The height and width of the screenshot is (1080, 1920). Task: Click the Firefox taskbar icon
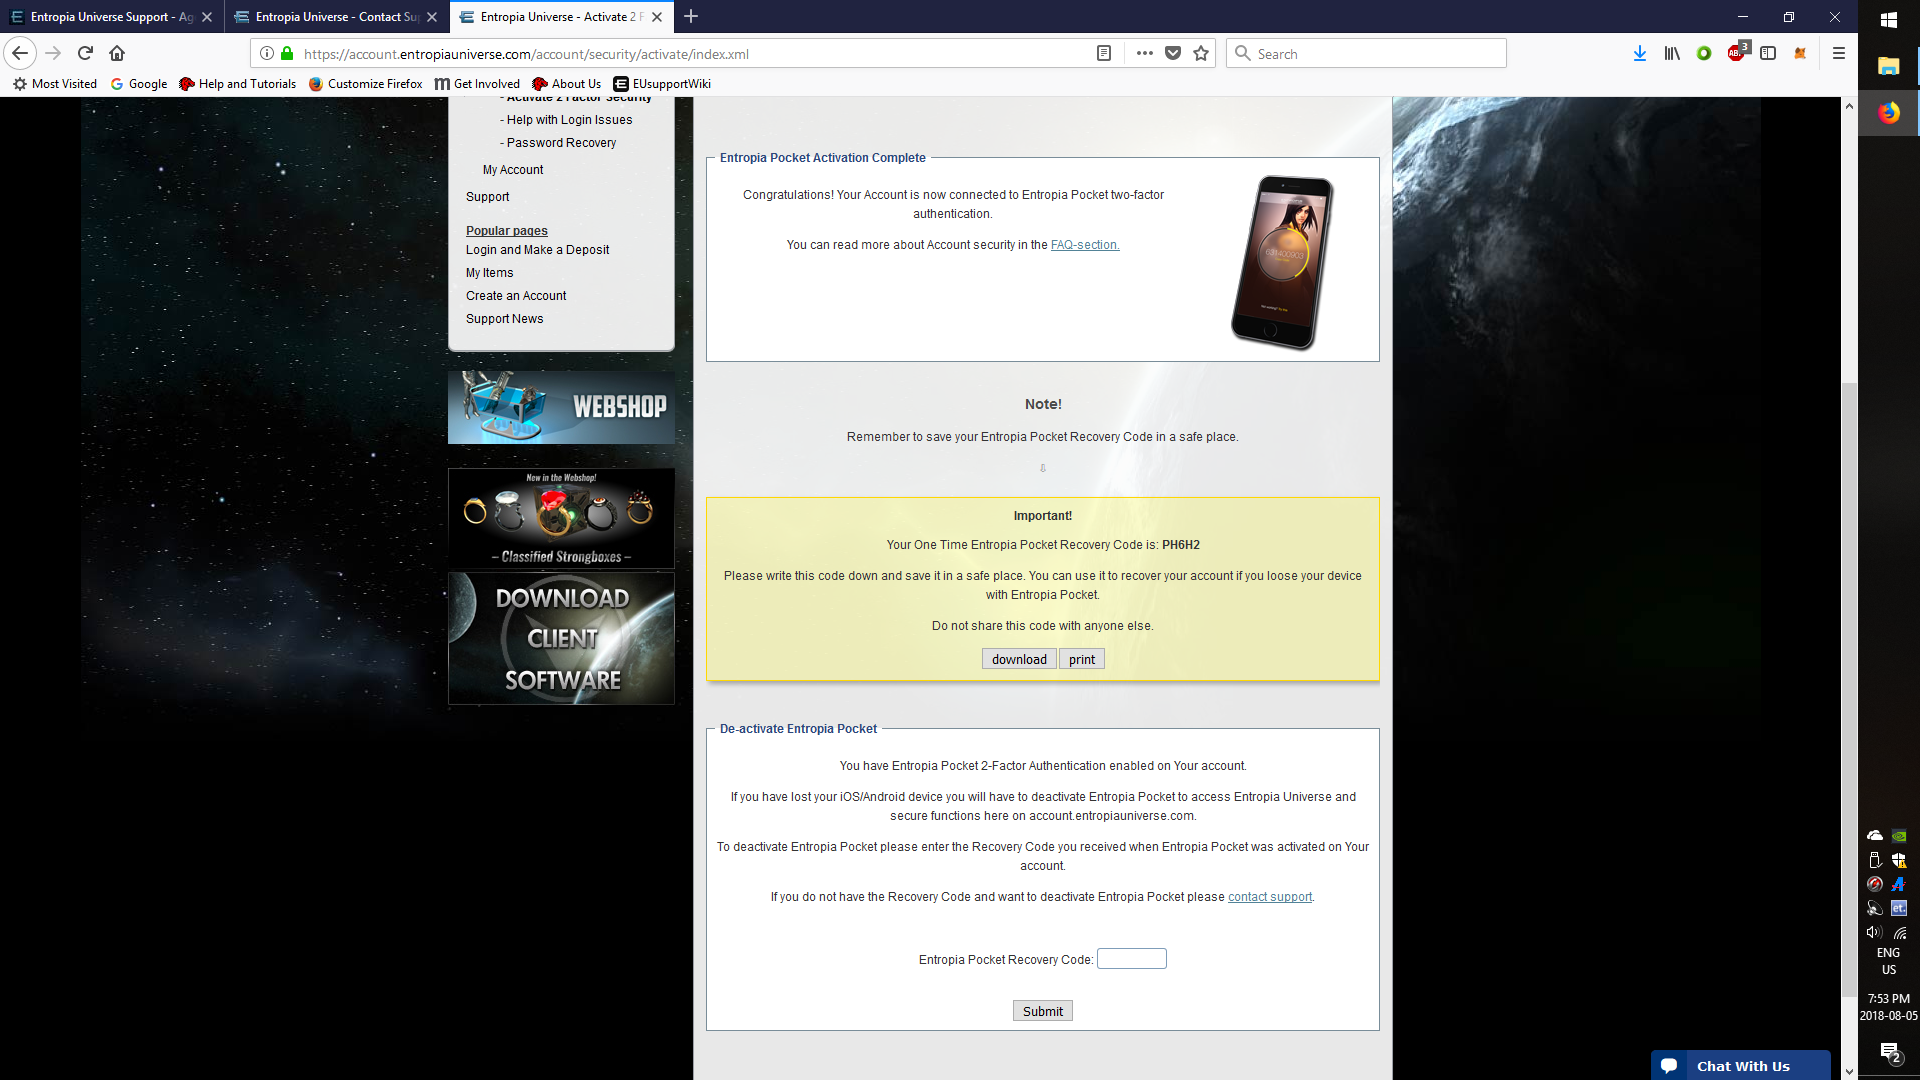(1889, 112)
